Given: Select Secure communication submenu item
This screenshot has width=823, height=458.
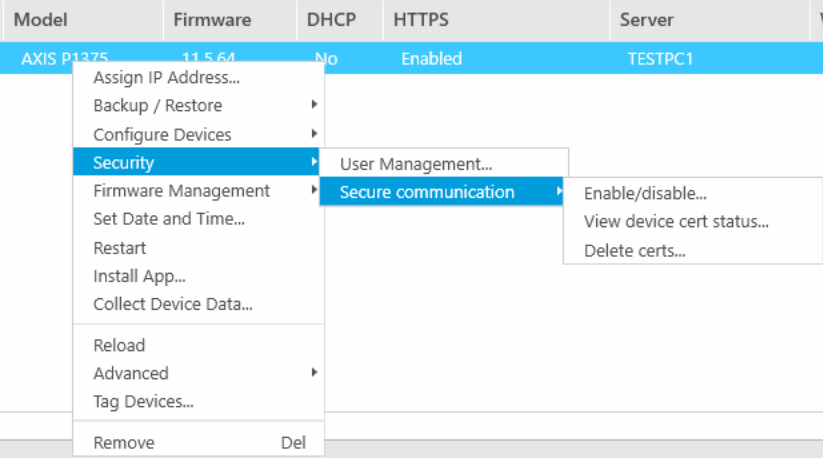Looking at the screenshot, I should click(x=427, y=192).
